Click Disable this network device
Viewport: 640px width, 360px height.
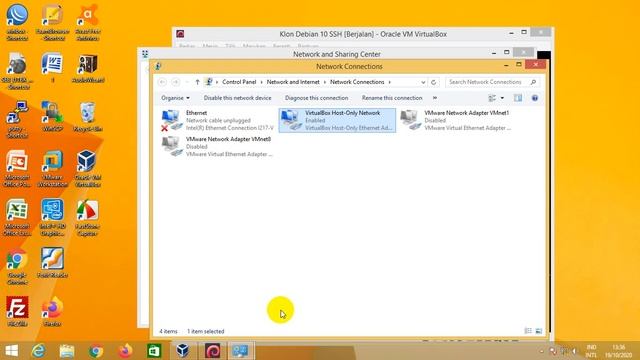[x=237, y=98]
